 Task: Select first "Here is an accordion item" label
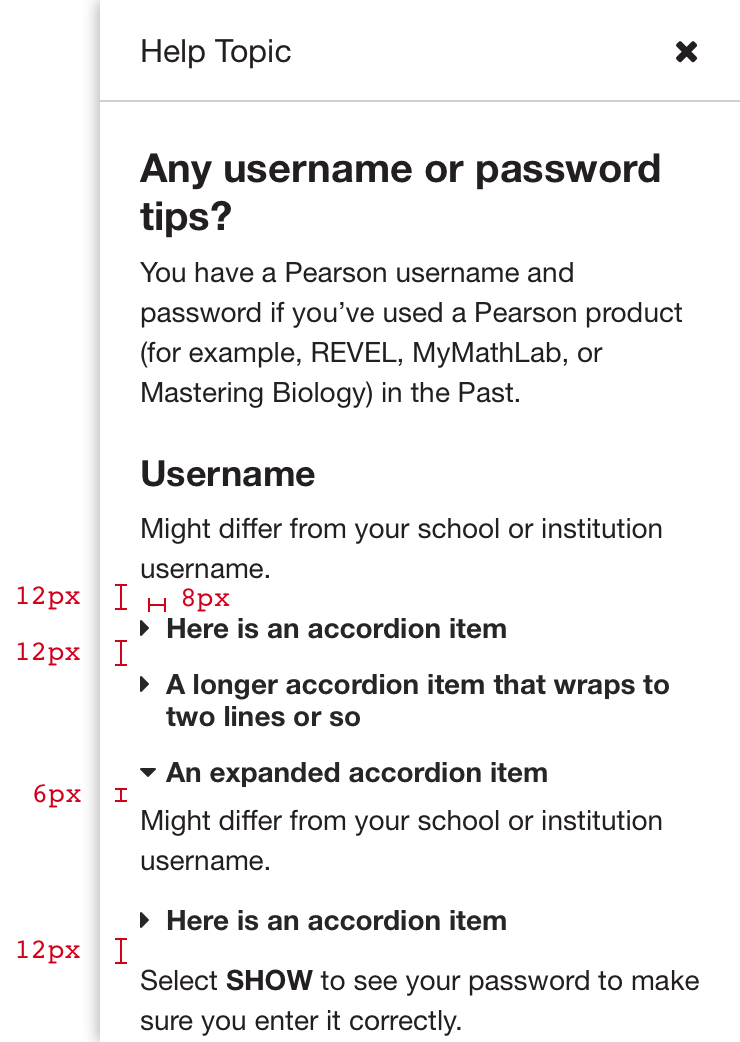pyautogui.click(x=336, y=629)
